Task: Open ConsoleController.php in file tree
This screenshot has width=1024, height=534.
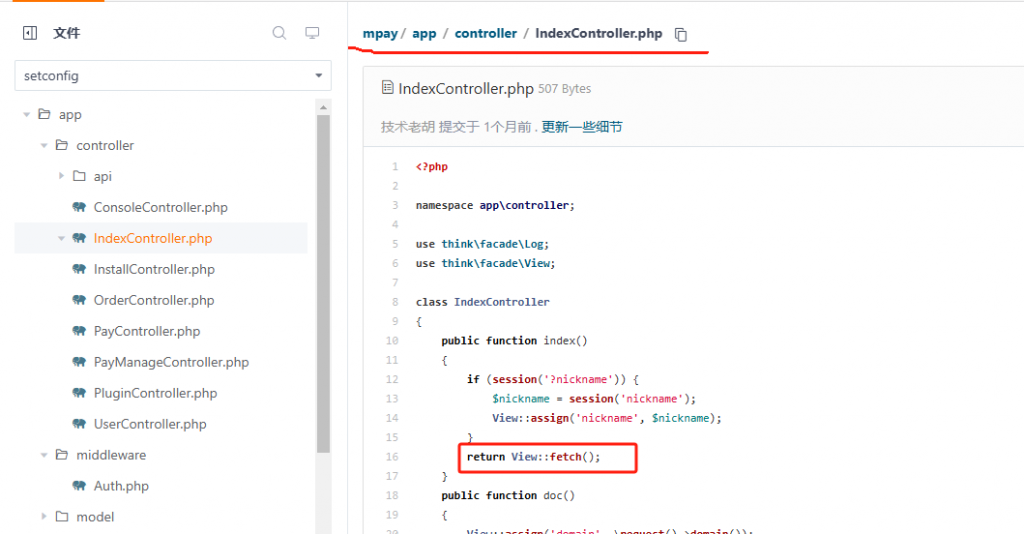Action: point(161,208)
